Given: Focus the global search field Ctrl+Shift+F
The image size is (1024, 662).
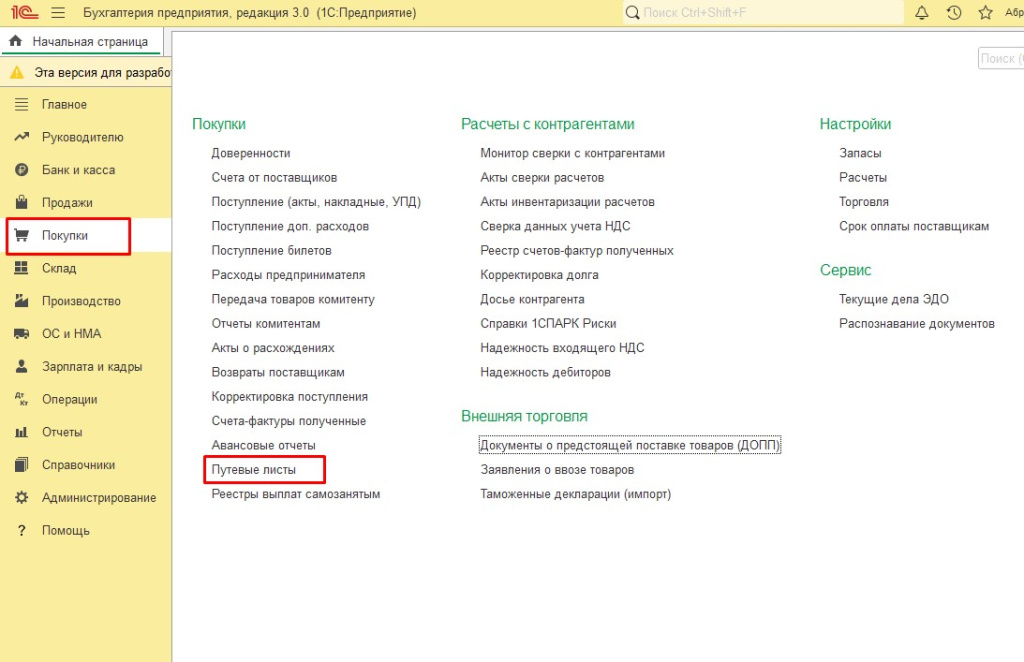Looking at the screenshot, I should (763, 12).
